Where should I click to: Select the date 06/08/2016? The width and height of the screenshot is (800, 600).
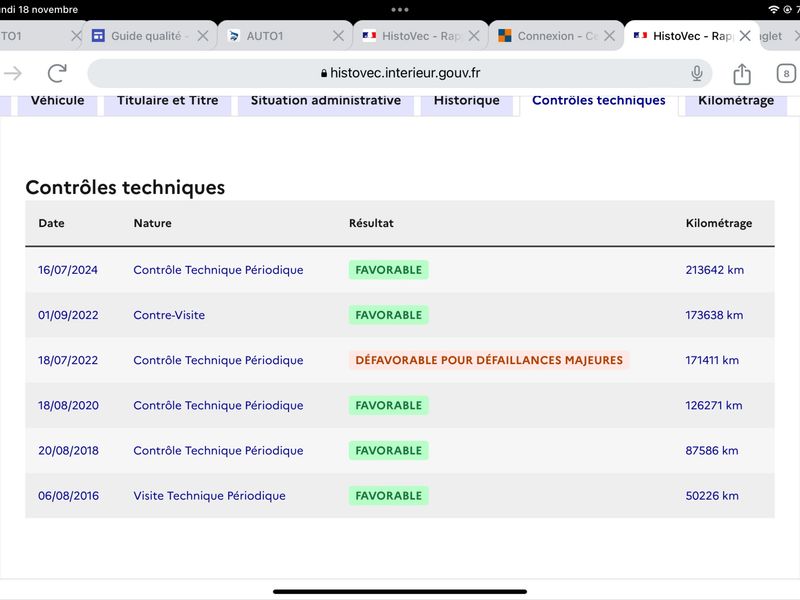click(68, 495)
